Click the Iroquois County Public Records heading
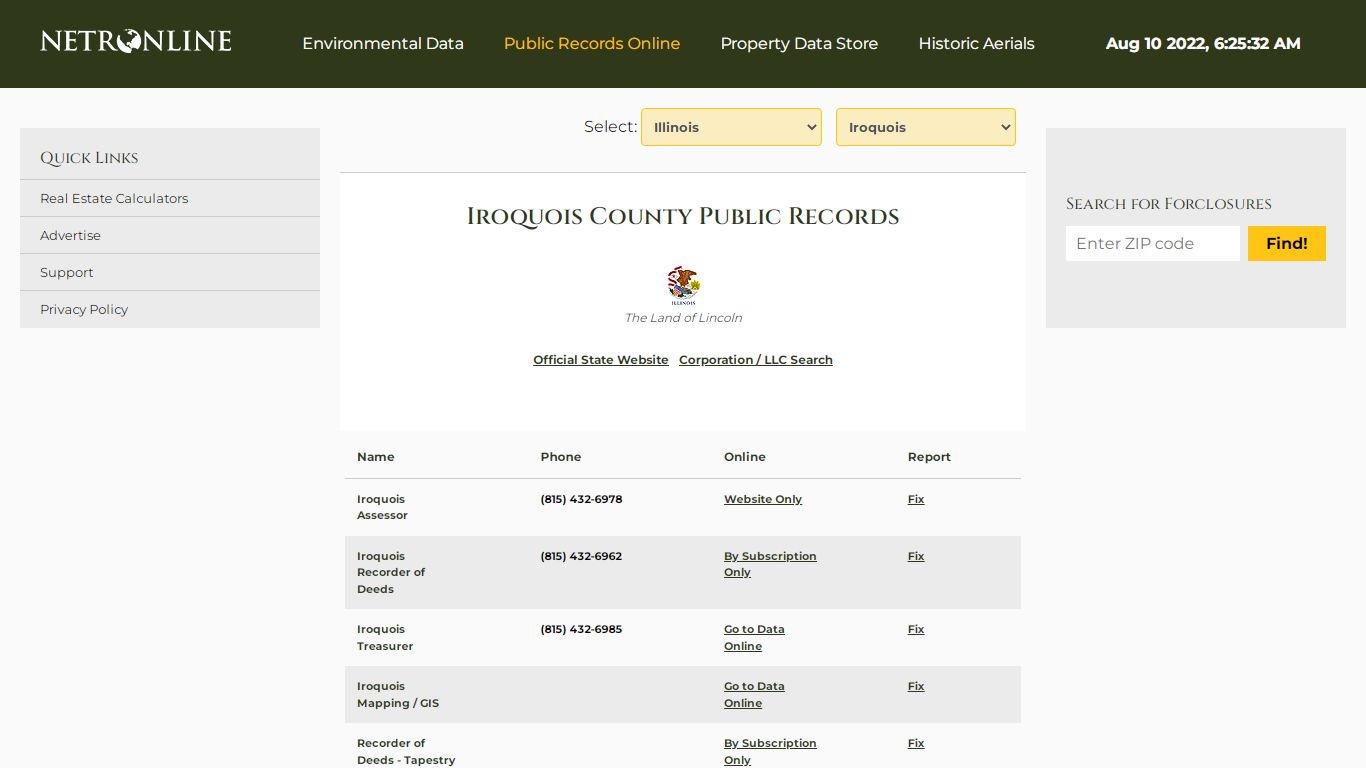 click(x=683, y=216)
